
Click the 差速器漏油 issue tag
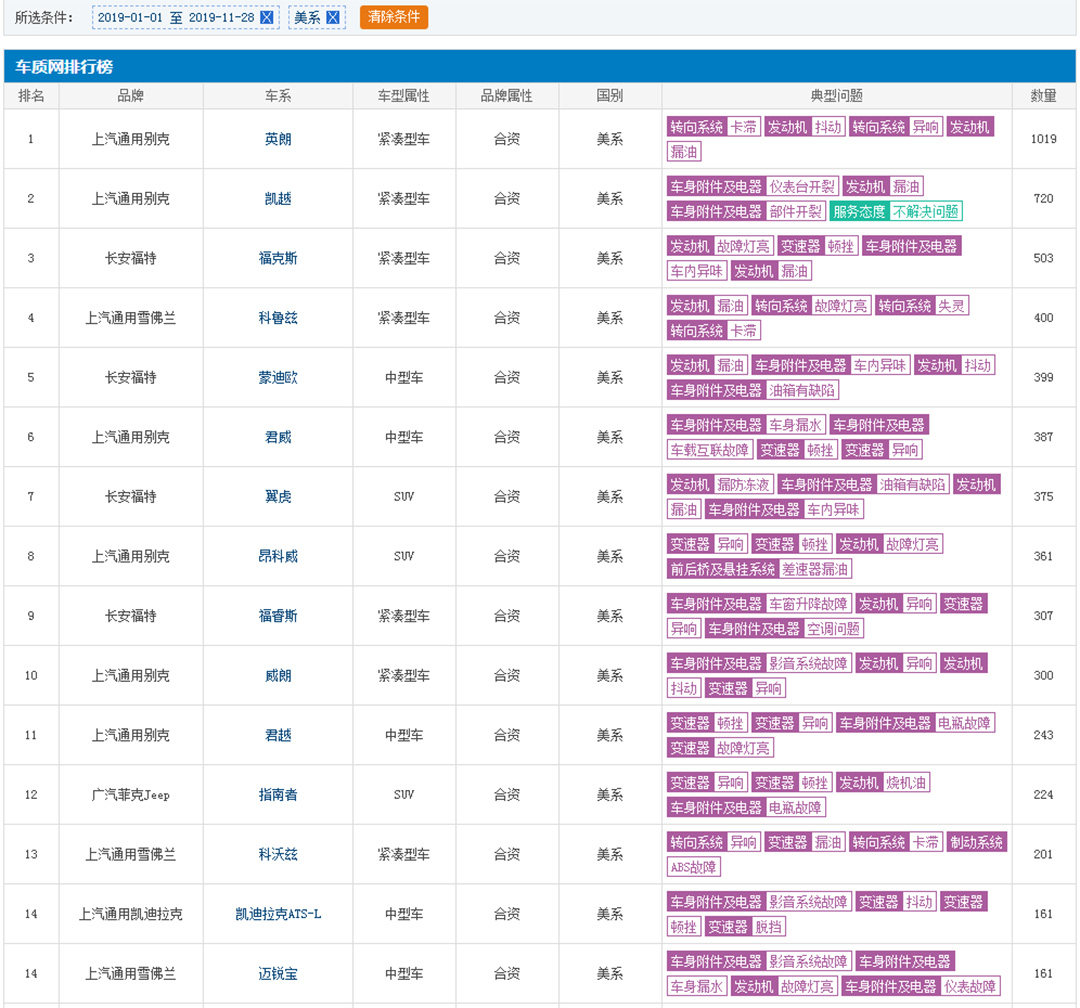[x=815, y=569]
